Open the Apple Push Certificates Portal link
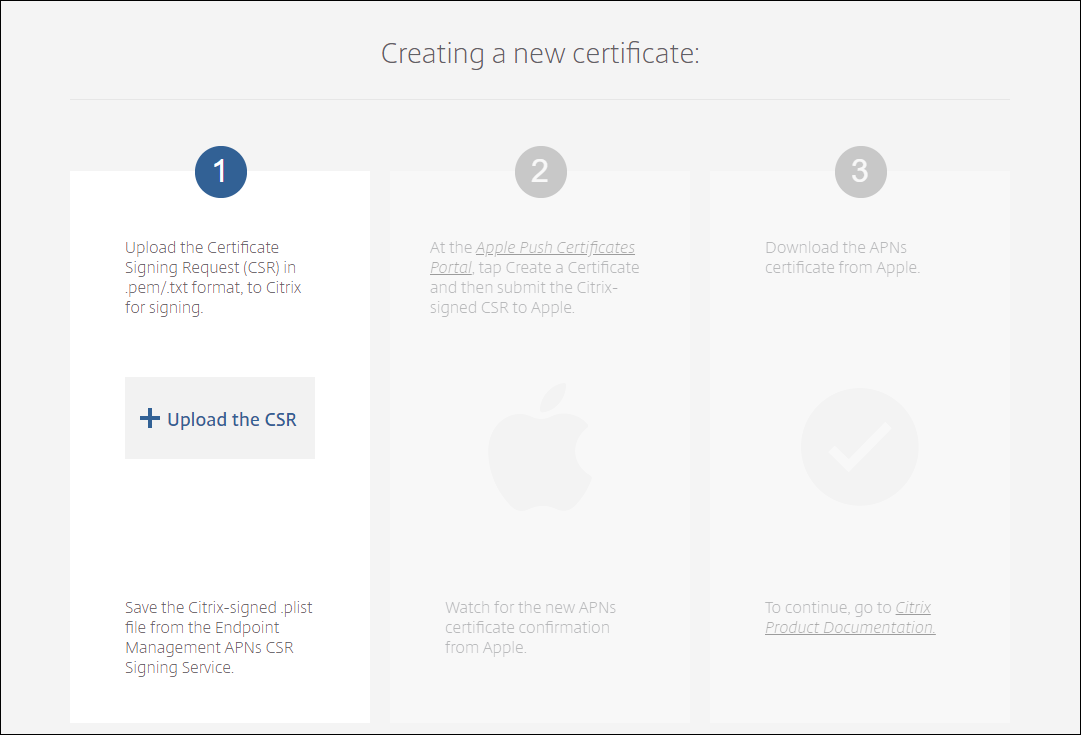The height and width of the screenshot is (735, 1081). tap(532, 257)
